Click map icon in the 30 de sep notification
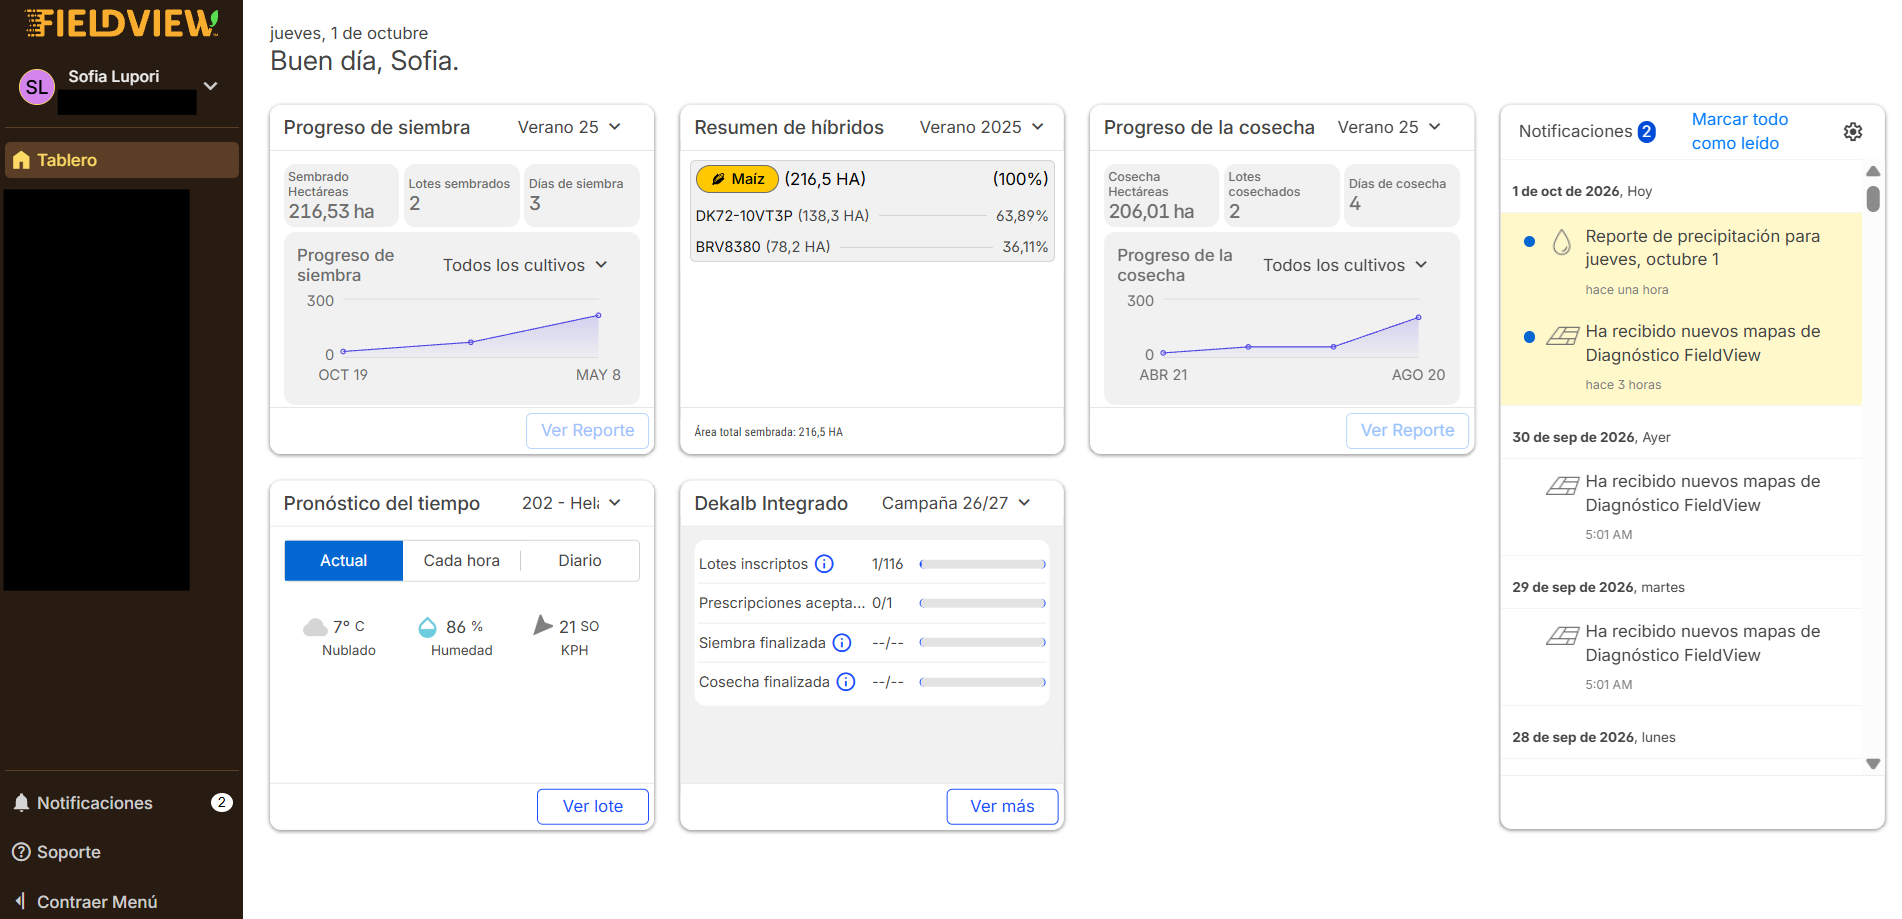Viewport: 1902px width, 919px height. coord(1562,486)
